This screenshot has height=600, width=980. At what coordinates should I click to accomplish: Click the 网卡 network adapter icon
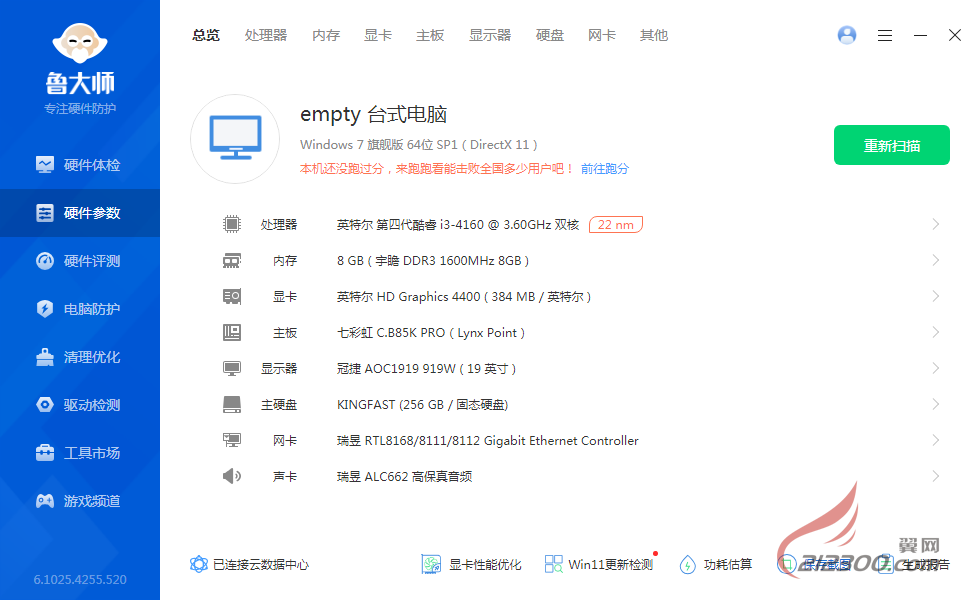point(232,441)
